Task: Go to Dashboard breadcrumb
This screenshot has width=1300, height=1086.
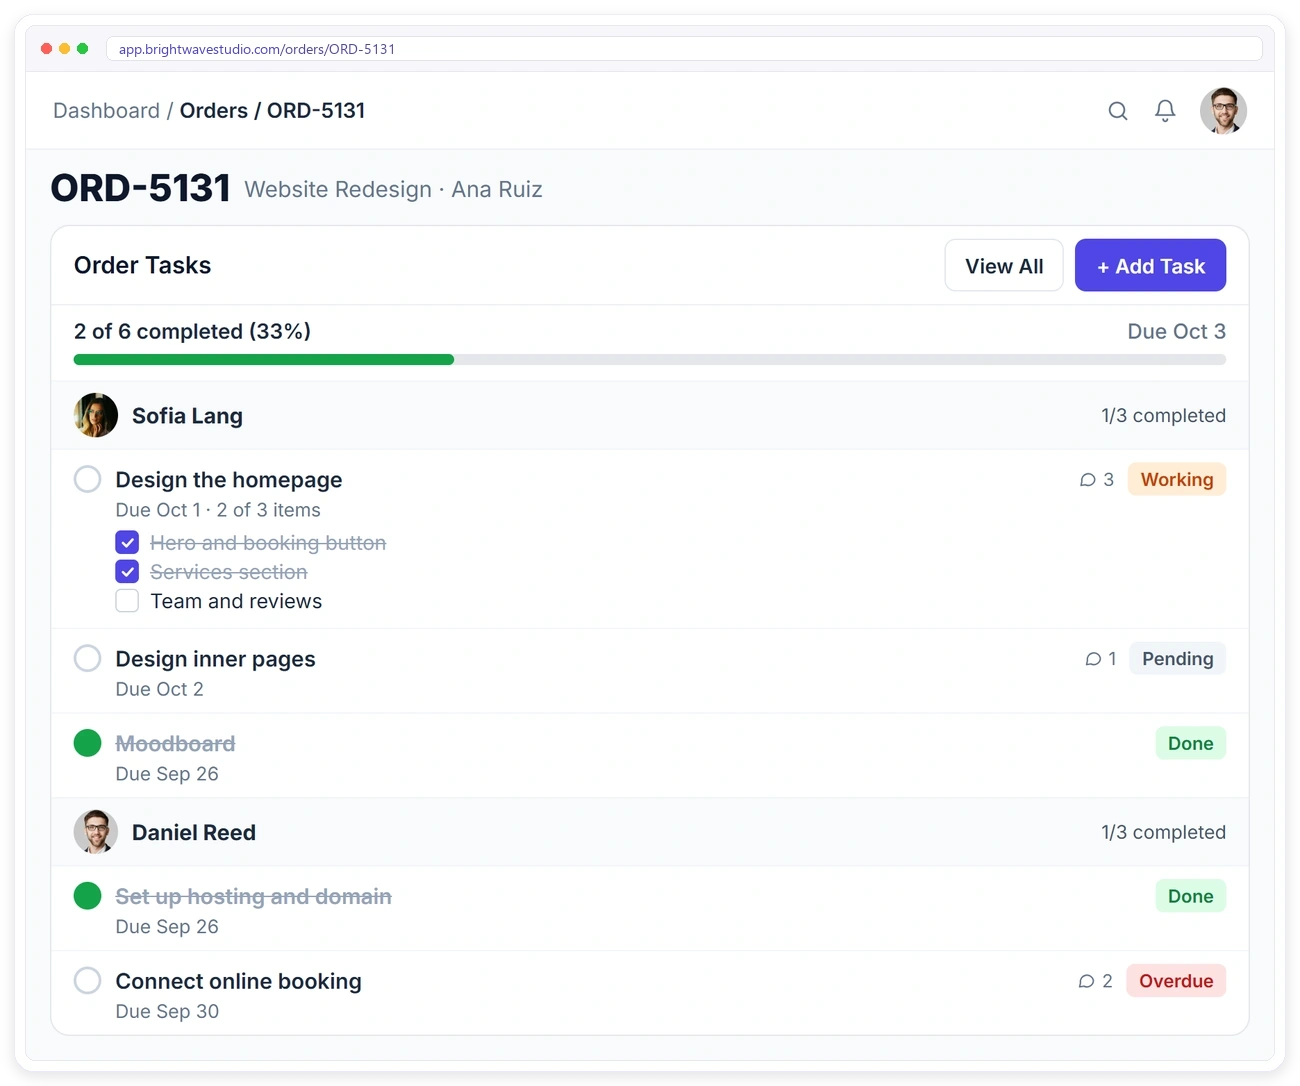Action: point(106,111)
